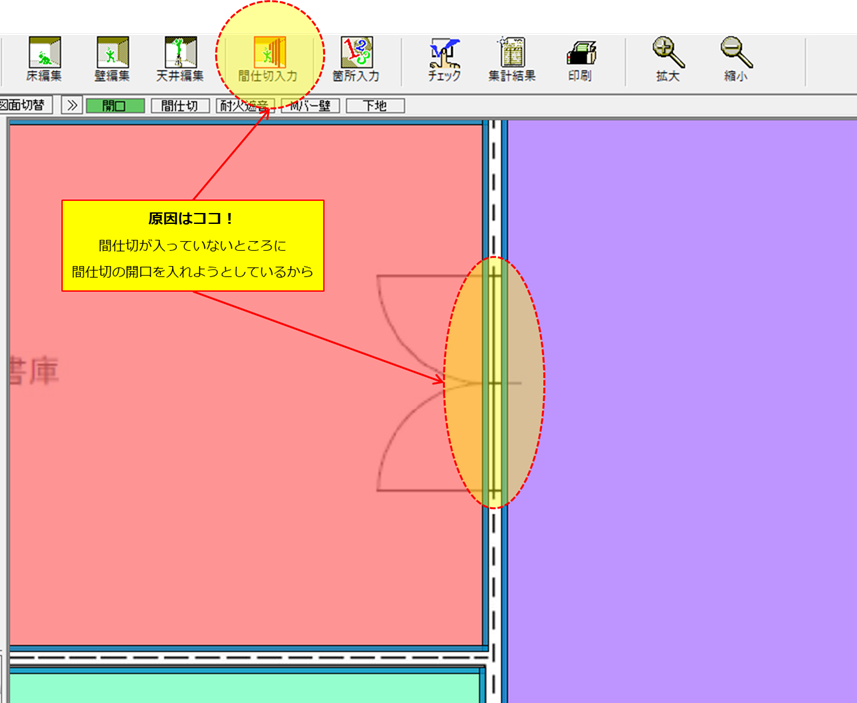Select the 耐火遮音 fire/sound mode button

pyautogui.click(x=245, y=105)
